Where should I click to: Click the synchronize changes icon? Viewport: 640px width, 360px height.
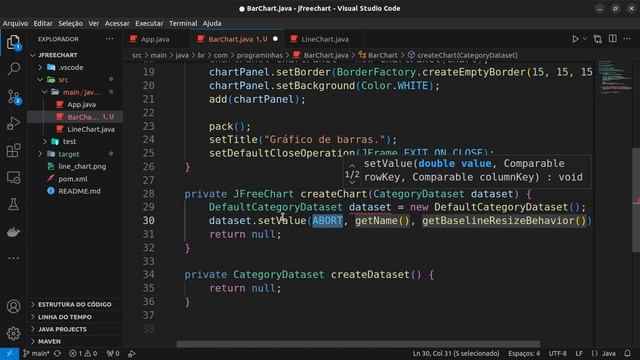(58, 353)
